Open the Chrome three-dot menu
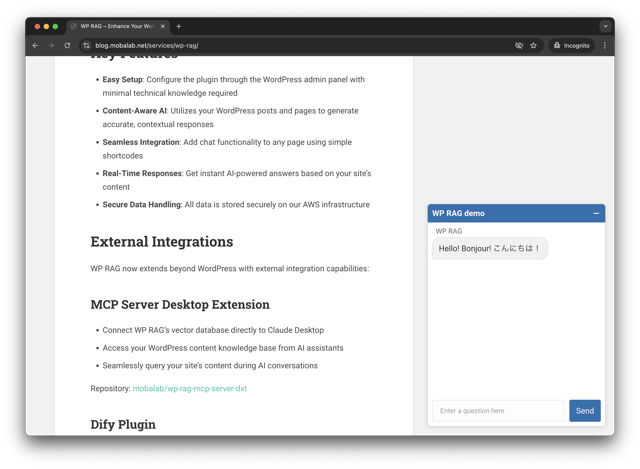 (605, 45)
